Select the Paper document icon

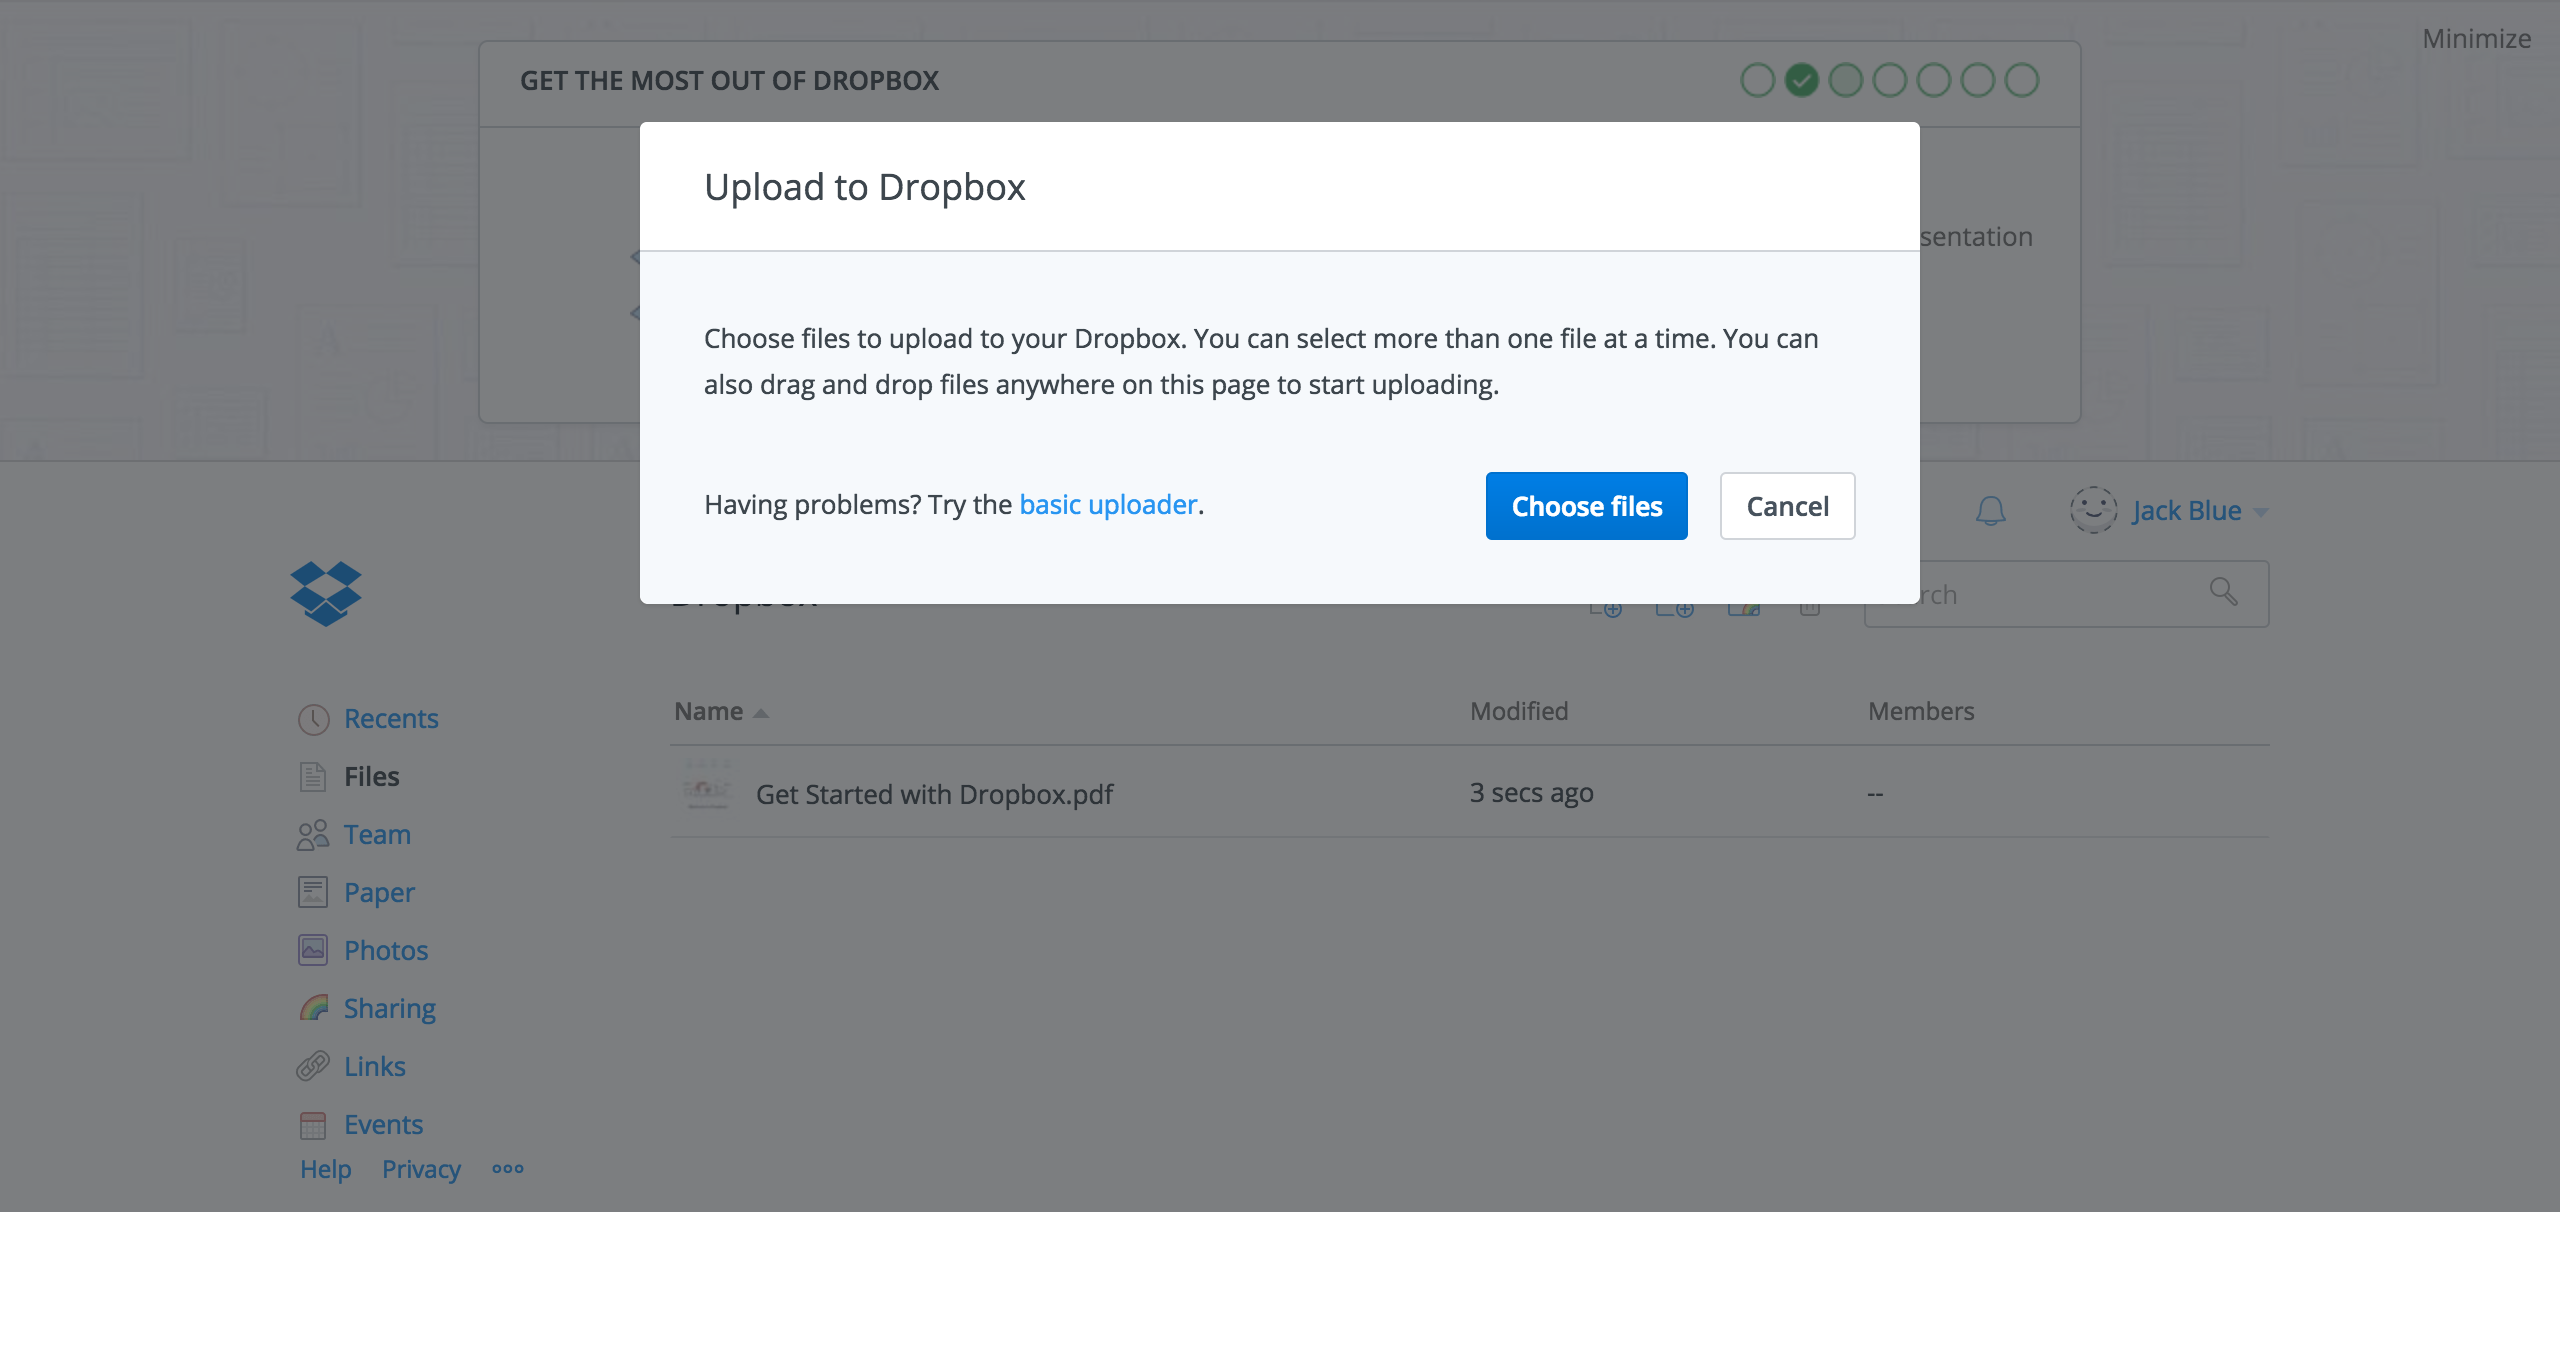click(x=313, y=891)
